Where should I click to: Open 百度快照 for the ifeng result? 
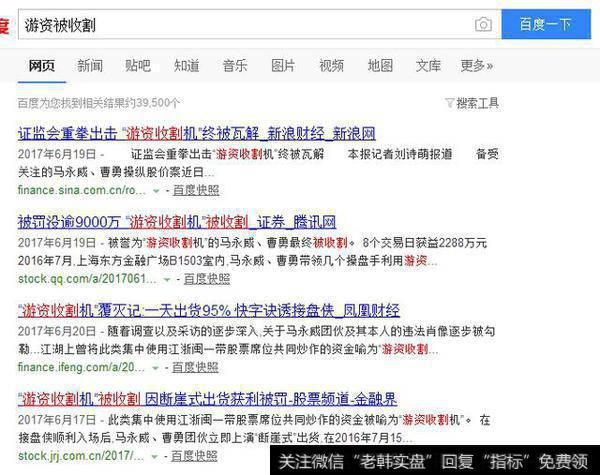pyautogui.click(x=195, y=367)
